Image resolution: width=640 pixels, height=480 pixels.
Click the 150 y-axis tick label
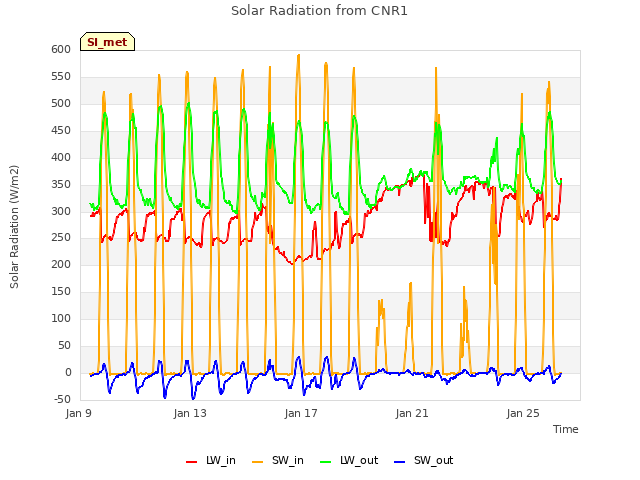tap(61, 291)
